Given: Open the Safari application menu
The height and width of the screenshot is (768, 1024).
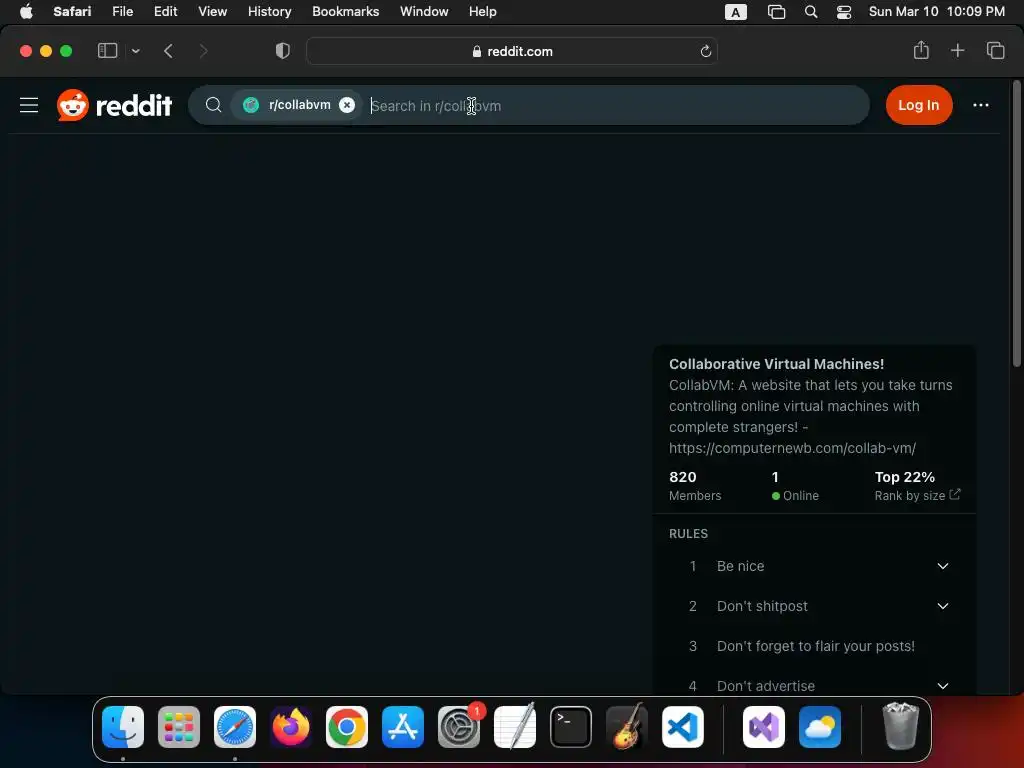Looking at the screenshot, I should [x=72, y=11].
